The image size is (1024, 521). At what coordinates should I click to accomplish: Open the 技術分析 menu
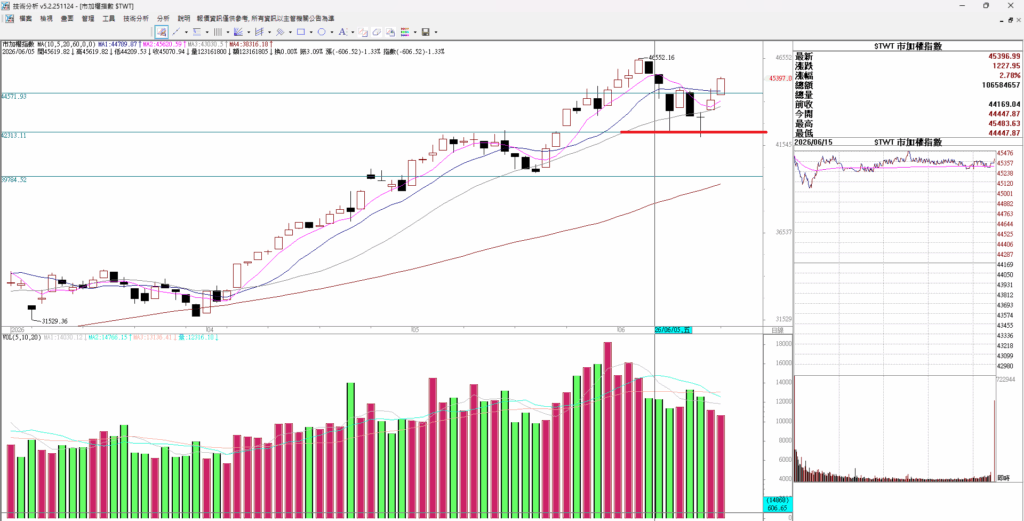tap(136, 18)
